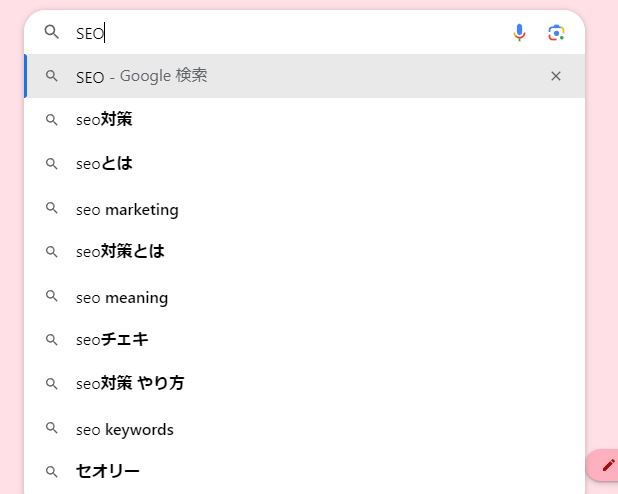Select the 'セオリー' suggestion

click(304, 472)
